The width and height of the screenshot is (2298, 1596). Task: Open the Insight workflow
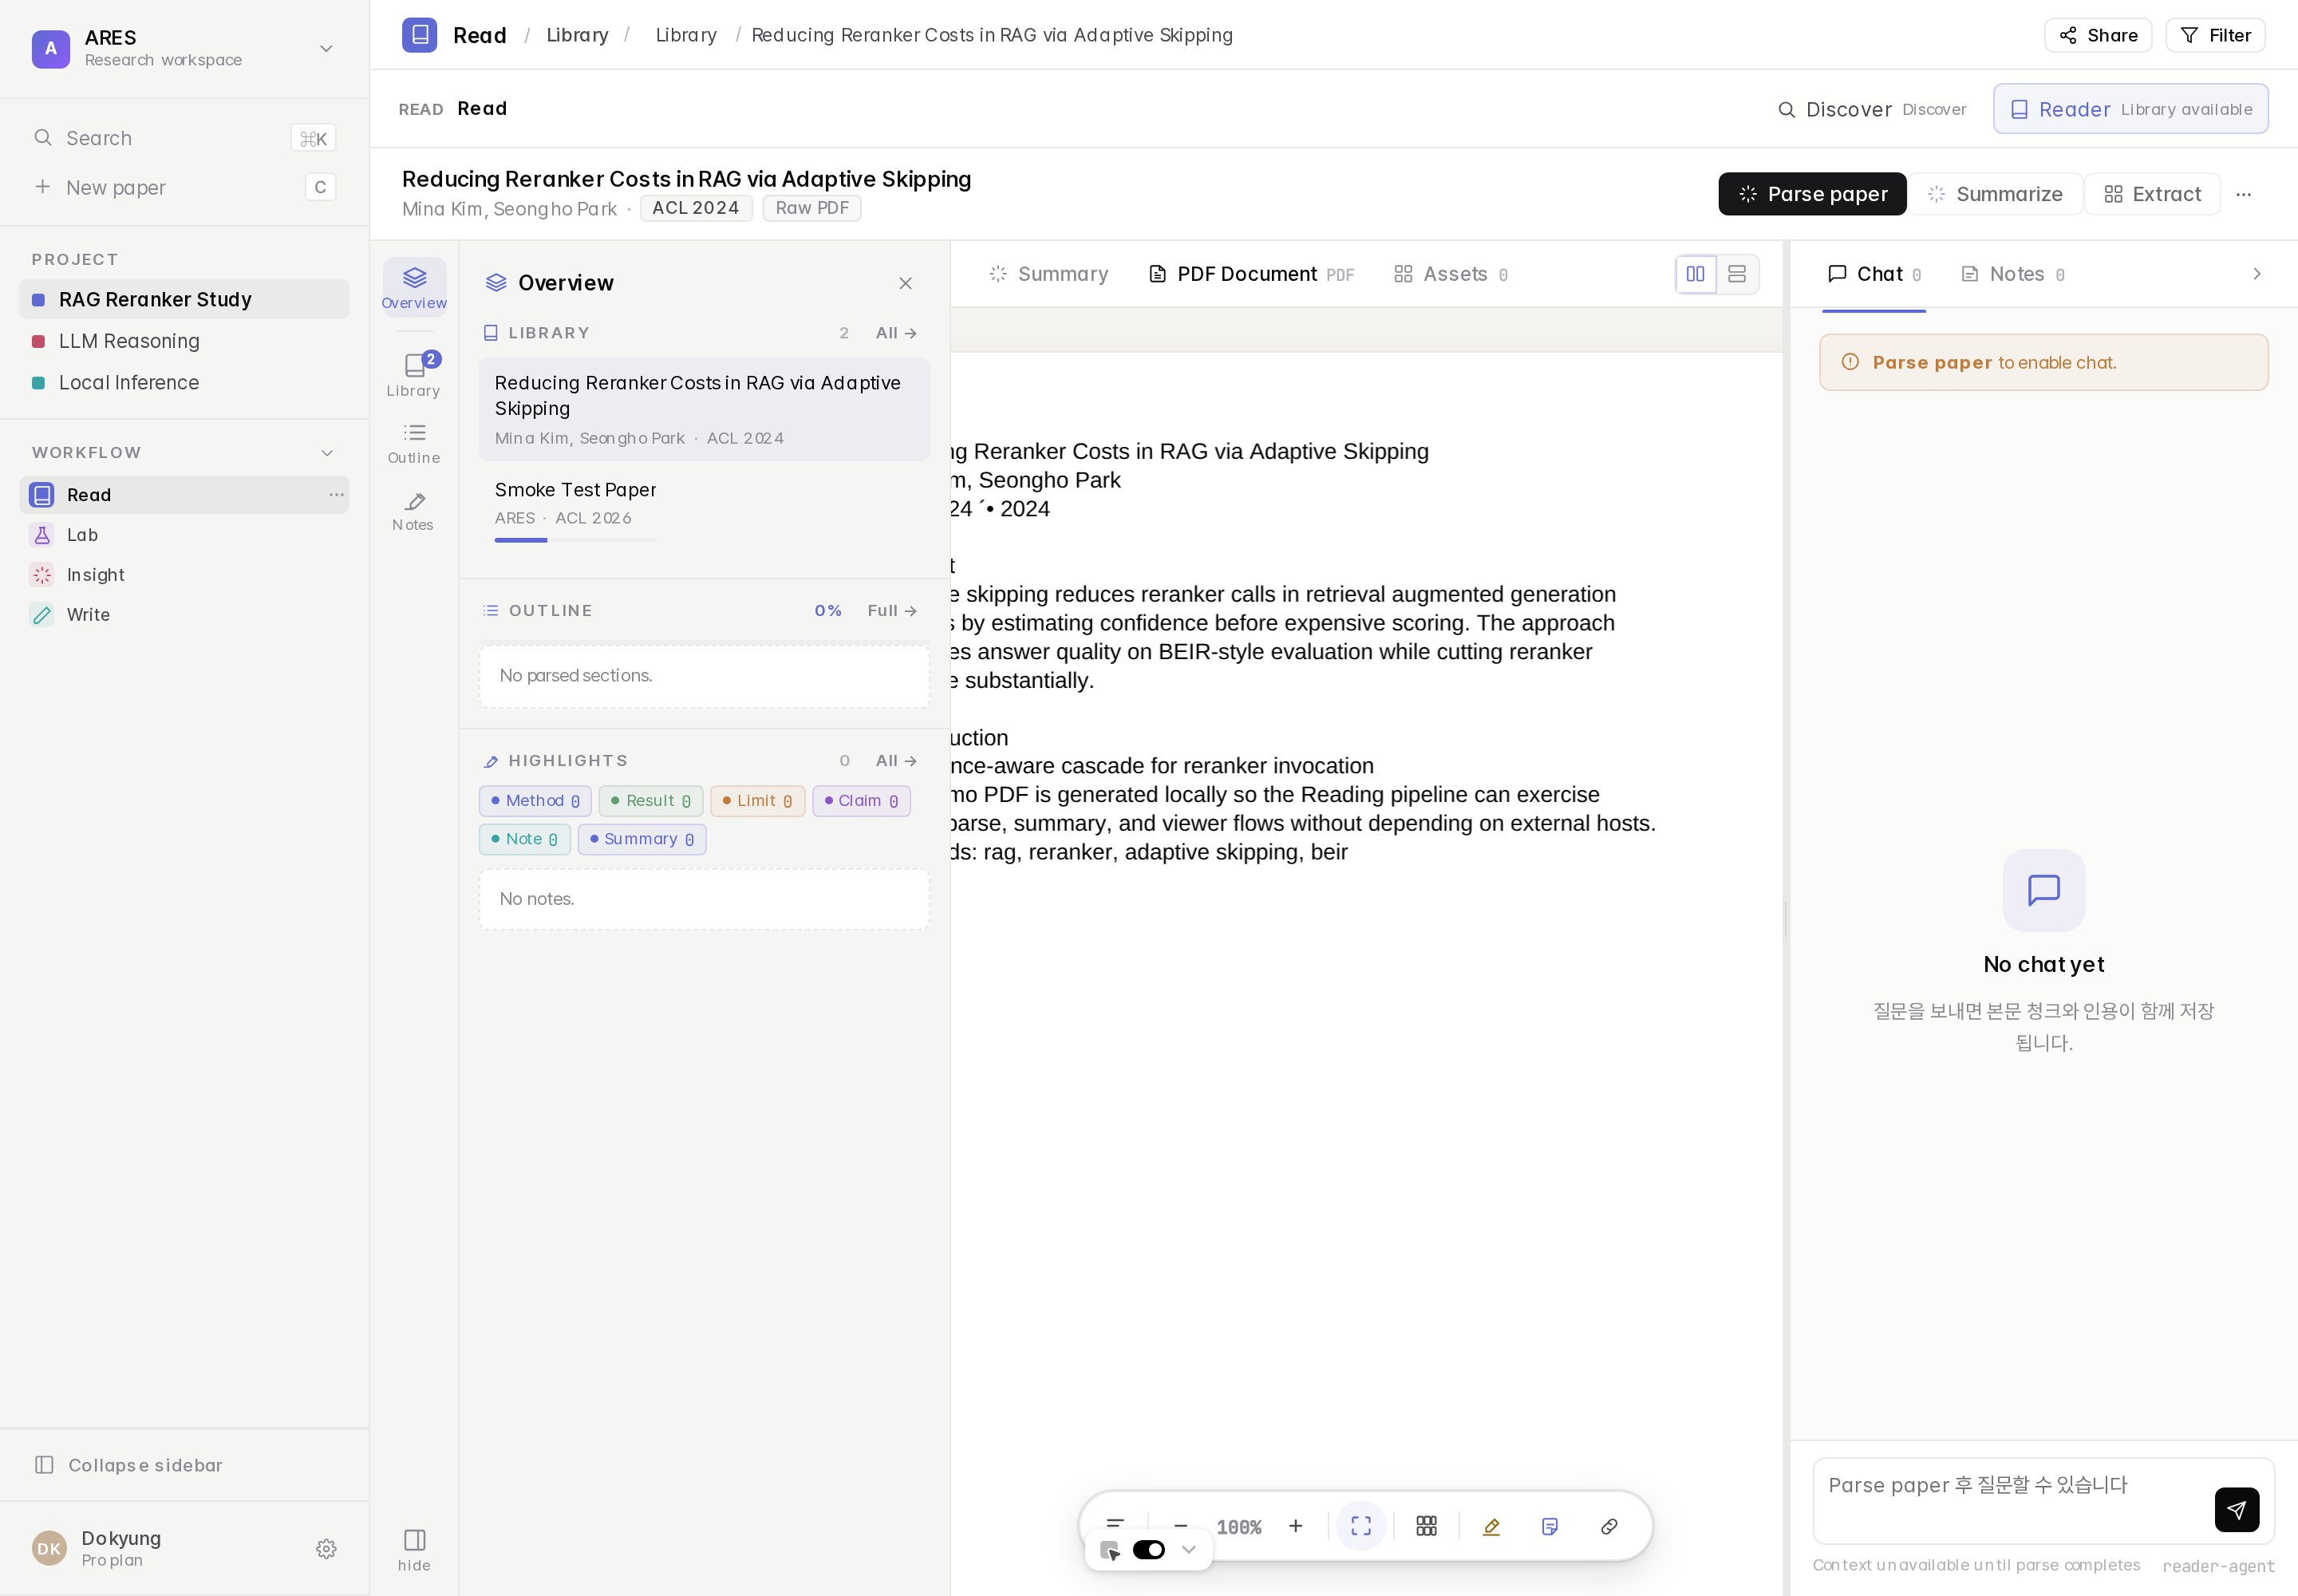pyautogui.click(x=184, y=575)
